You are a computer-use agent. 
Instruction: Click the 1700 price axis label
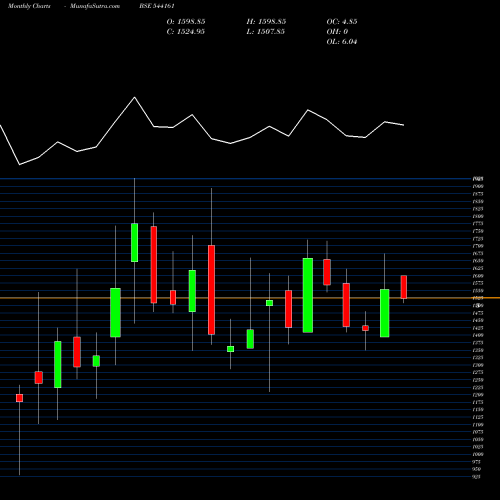coord(478,246)
